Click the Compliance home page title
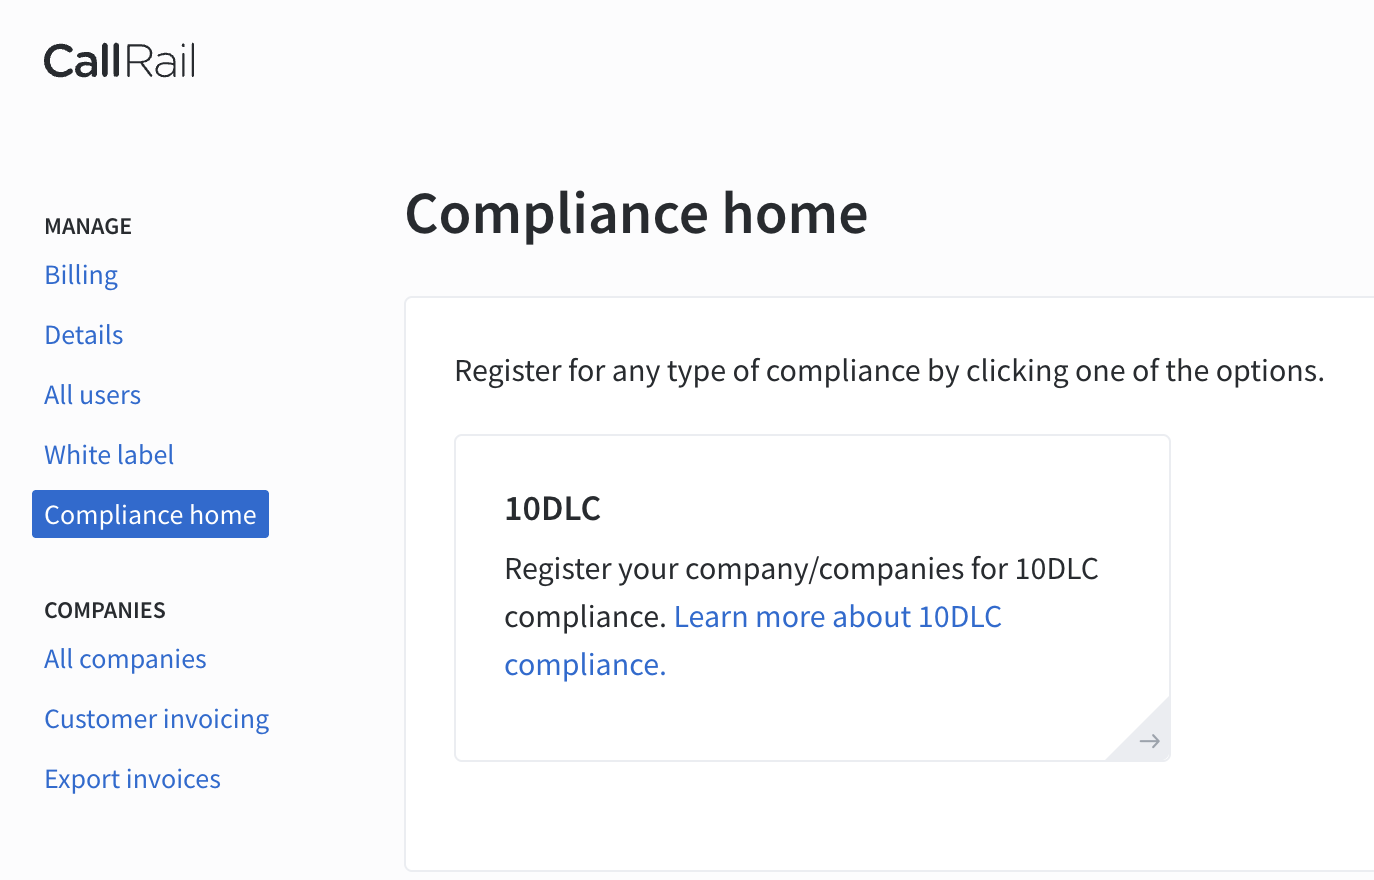 (636, 213)
